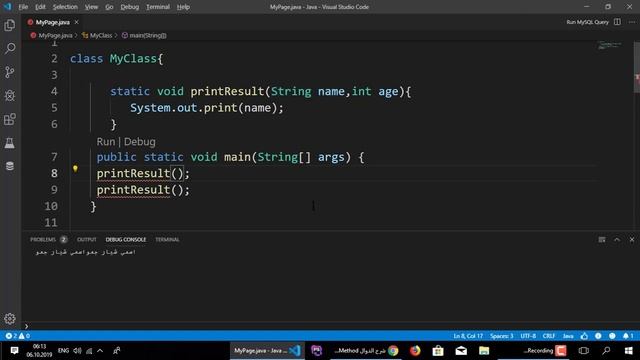The height and width of the screenshot is (360, 640).
Task: Click the lightbulb quick fix icon
Action: point(75,169)
